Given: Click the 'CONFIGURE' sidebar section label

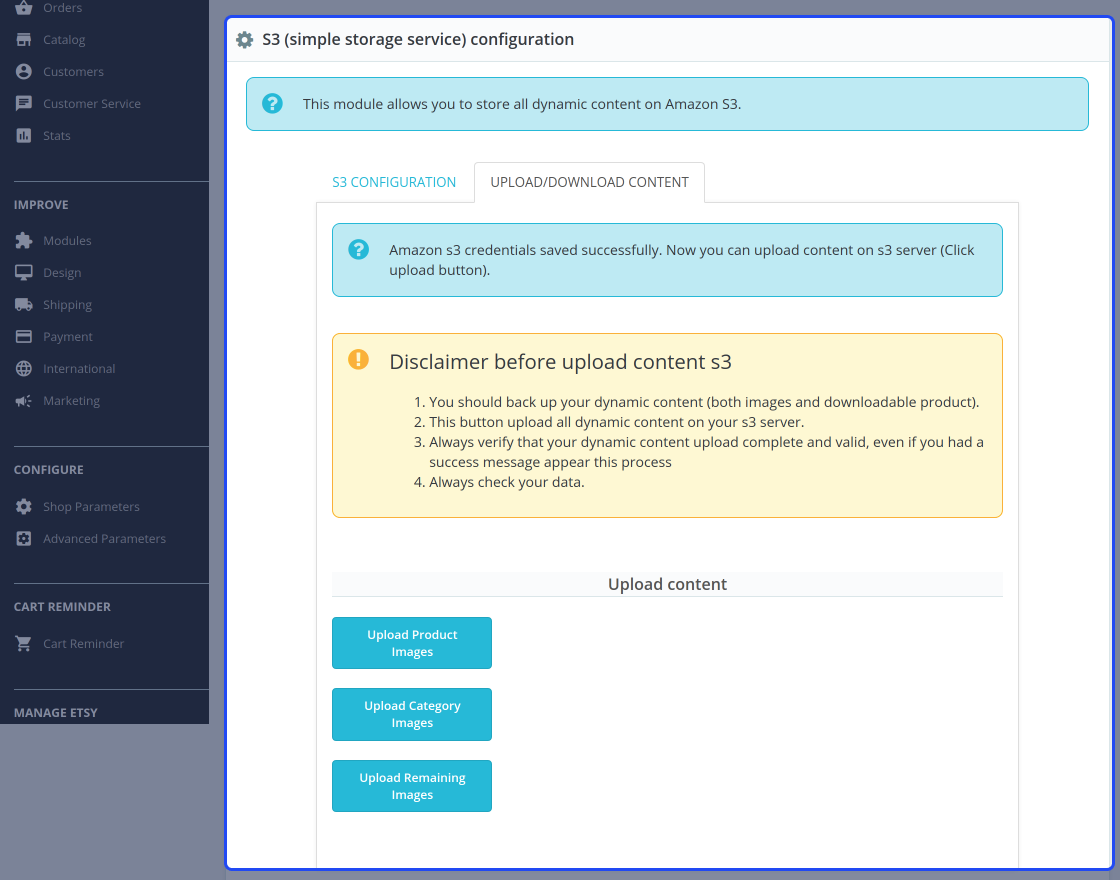Looking at the screenshot, I should click(x=49, y=470).
